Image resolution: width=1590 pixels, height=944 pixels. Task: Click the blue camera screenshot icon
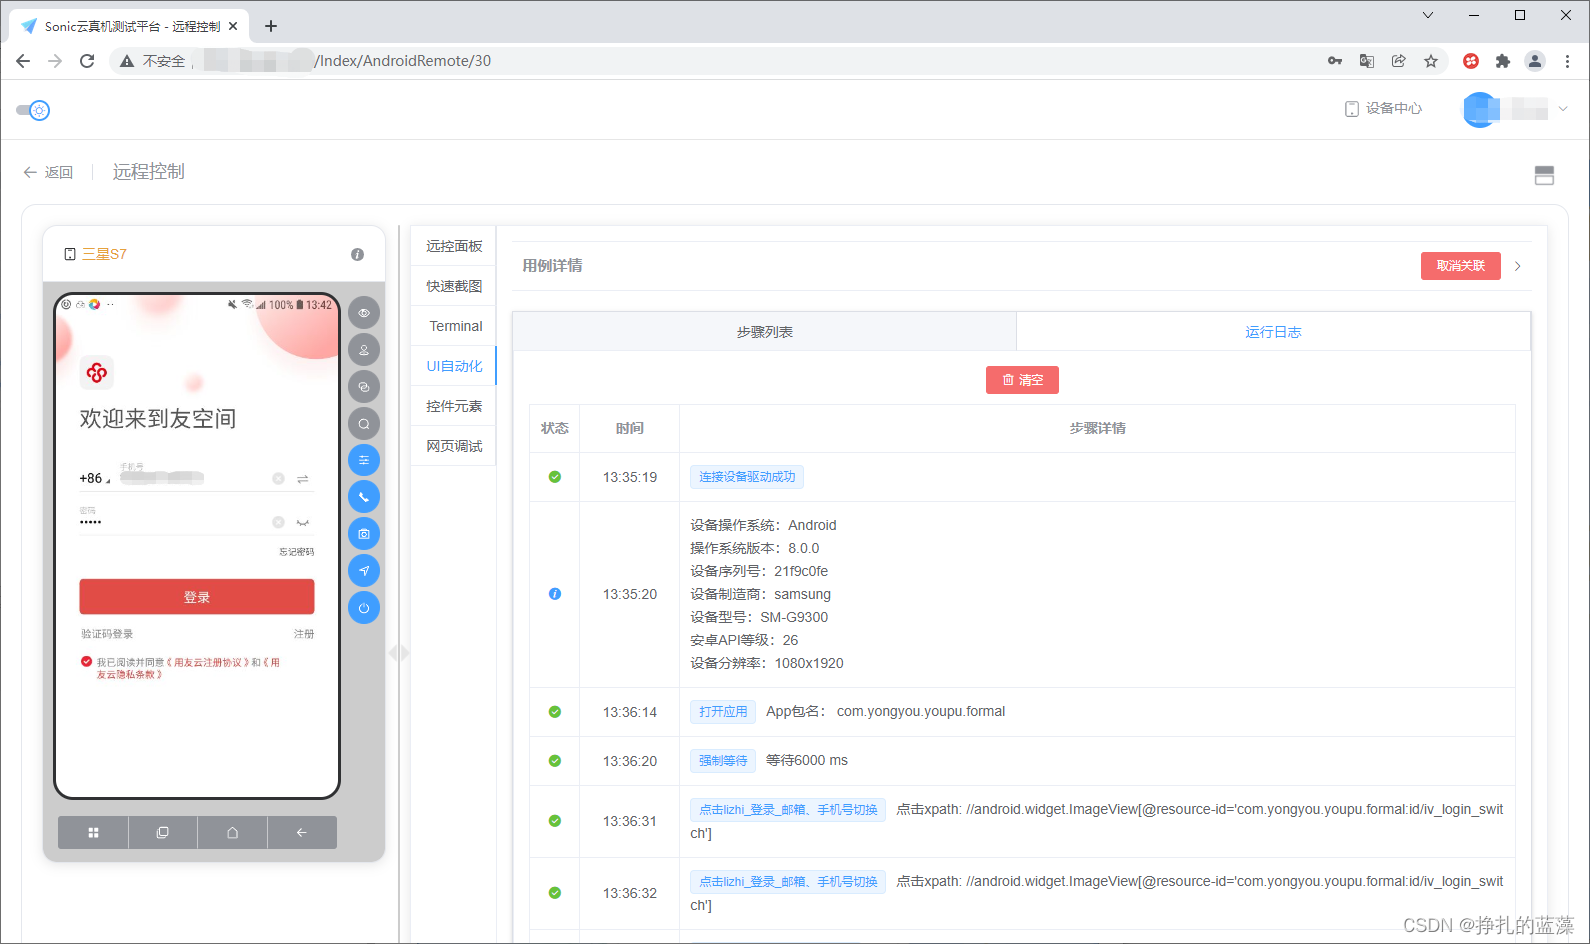(364, 534)
